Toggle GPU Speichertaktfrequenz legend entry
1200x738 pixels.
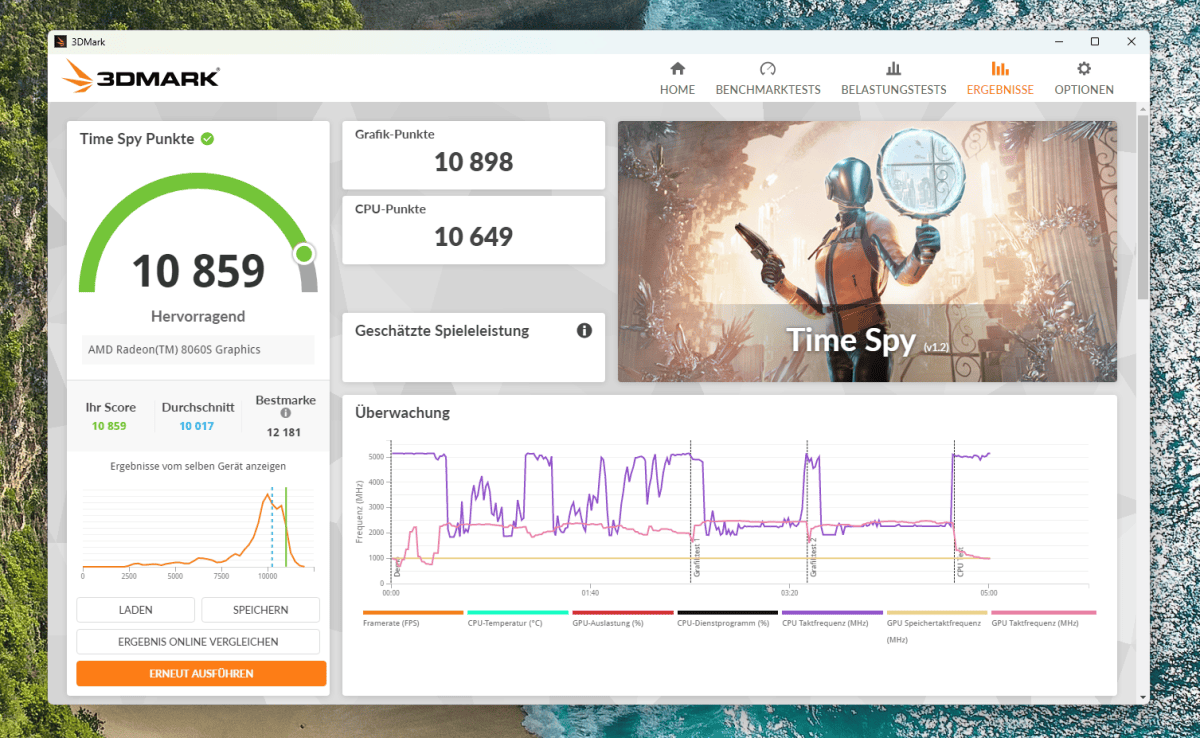[x=937, y=625]
